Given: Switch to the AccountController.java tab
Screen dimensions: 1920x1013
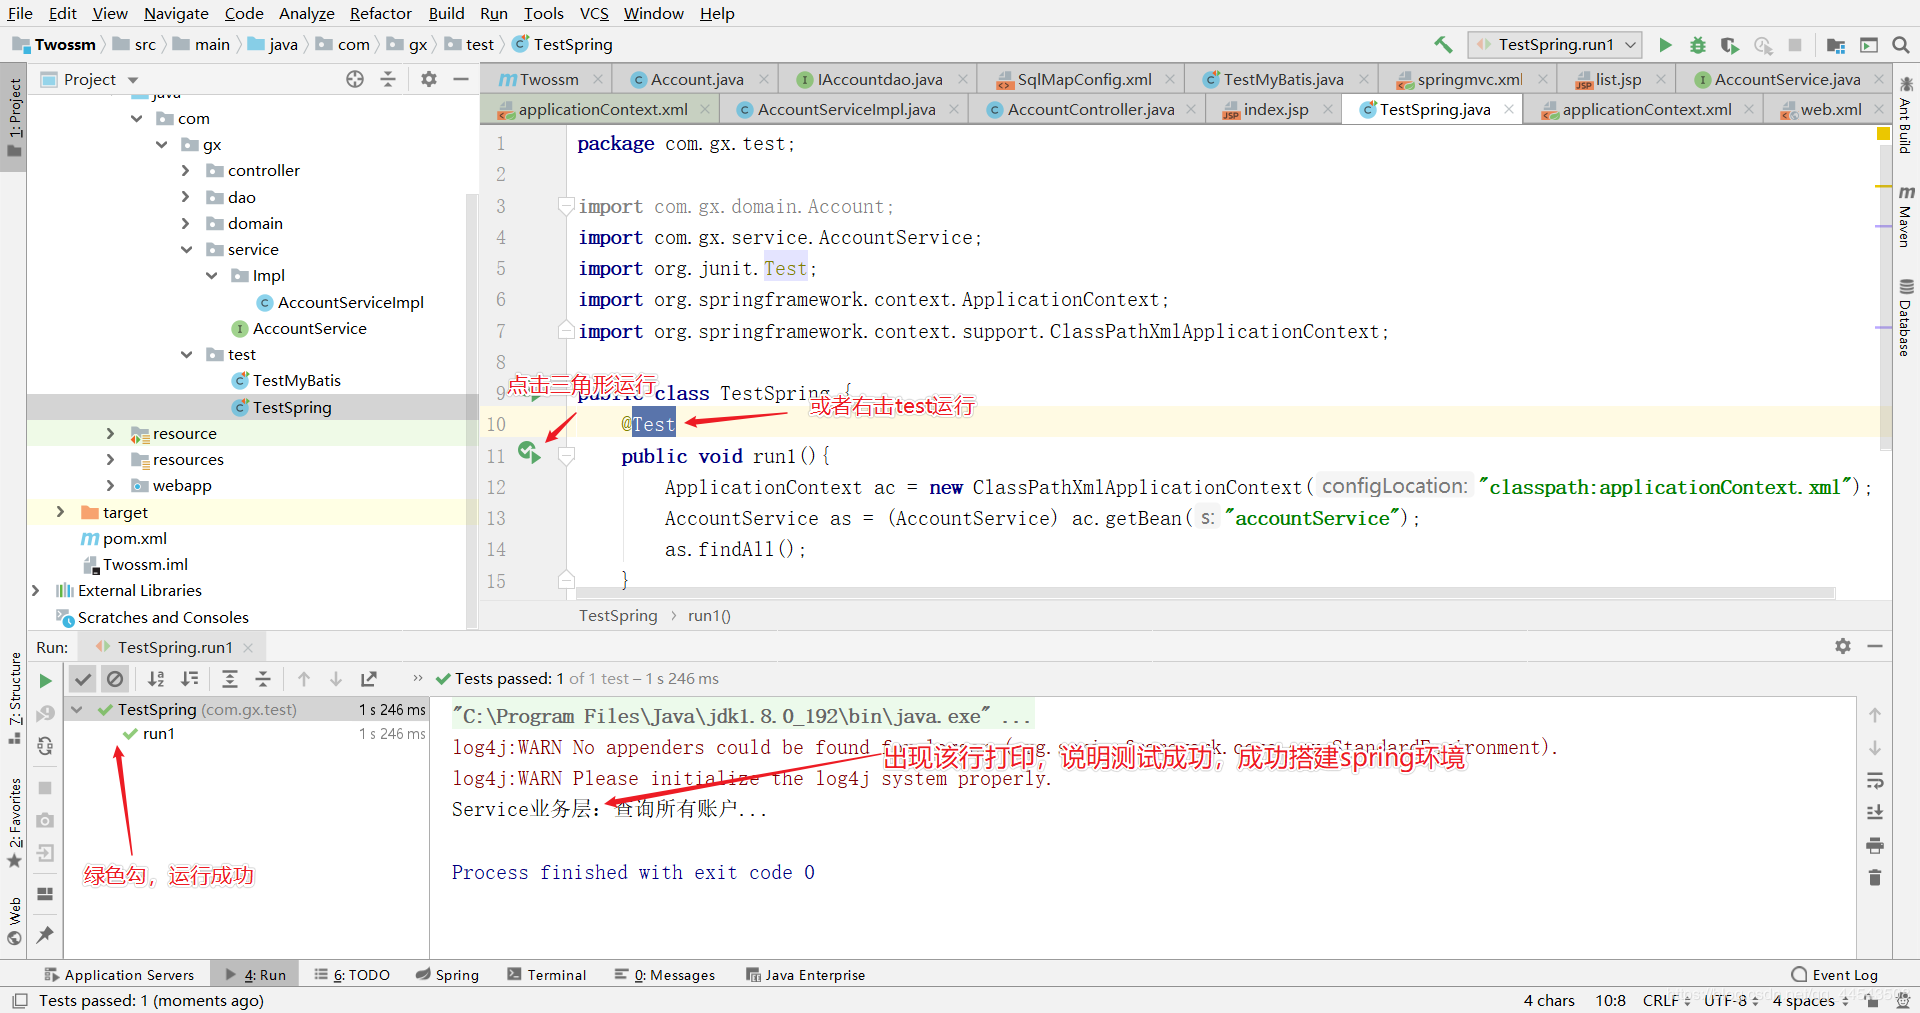Looking at the screenshot, I should pyautogui.click(x=1090, y=109).
